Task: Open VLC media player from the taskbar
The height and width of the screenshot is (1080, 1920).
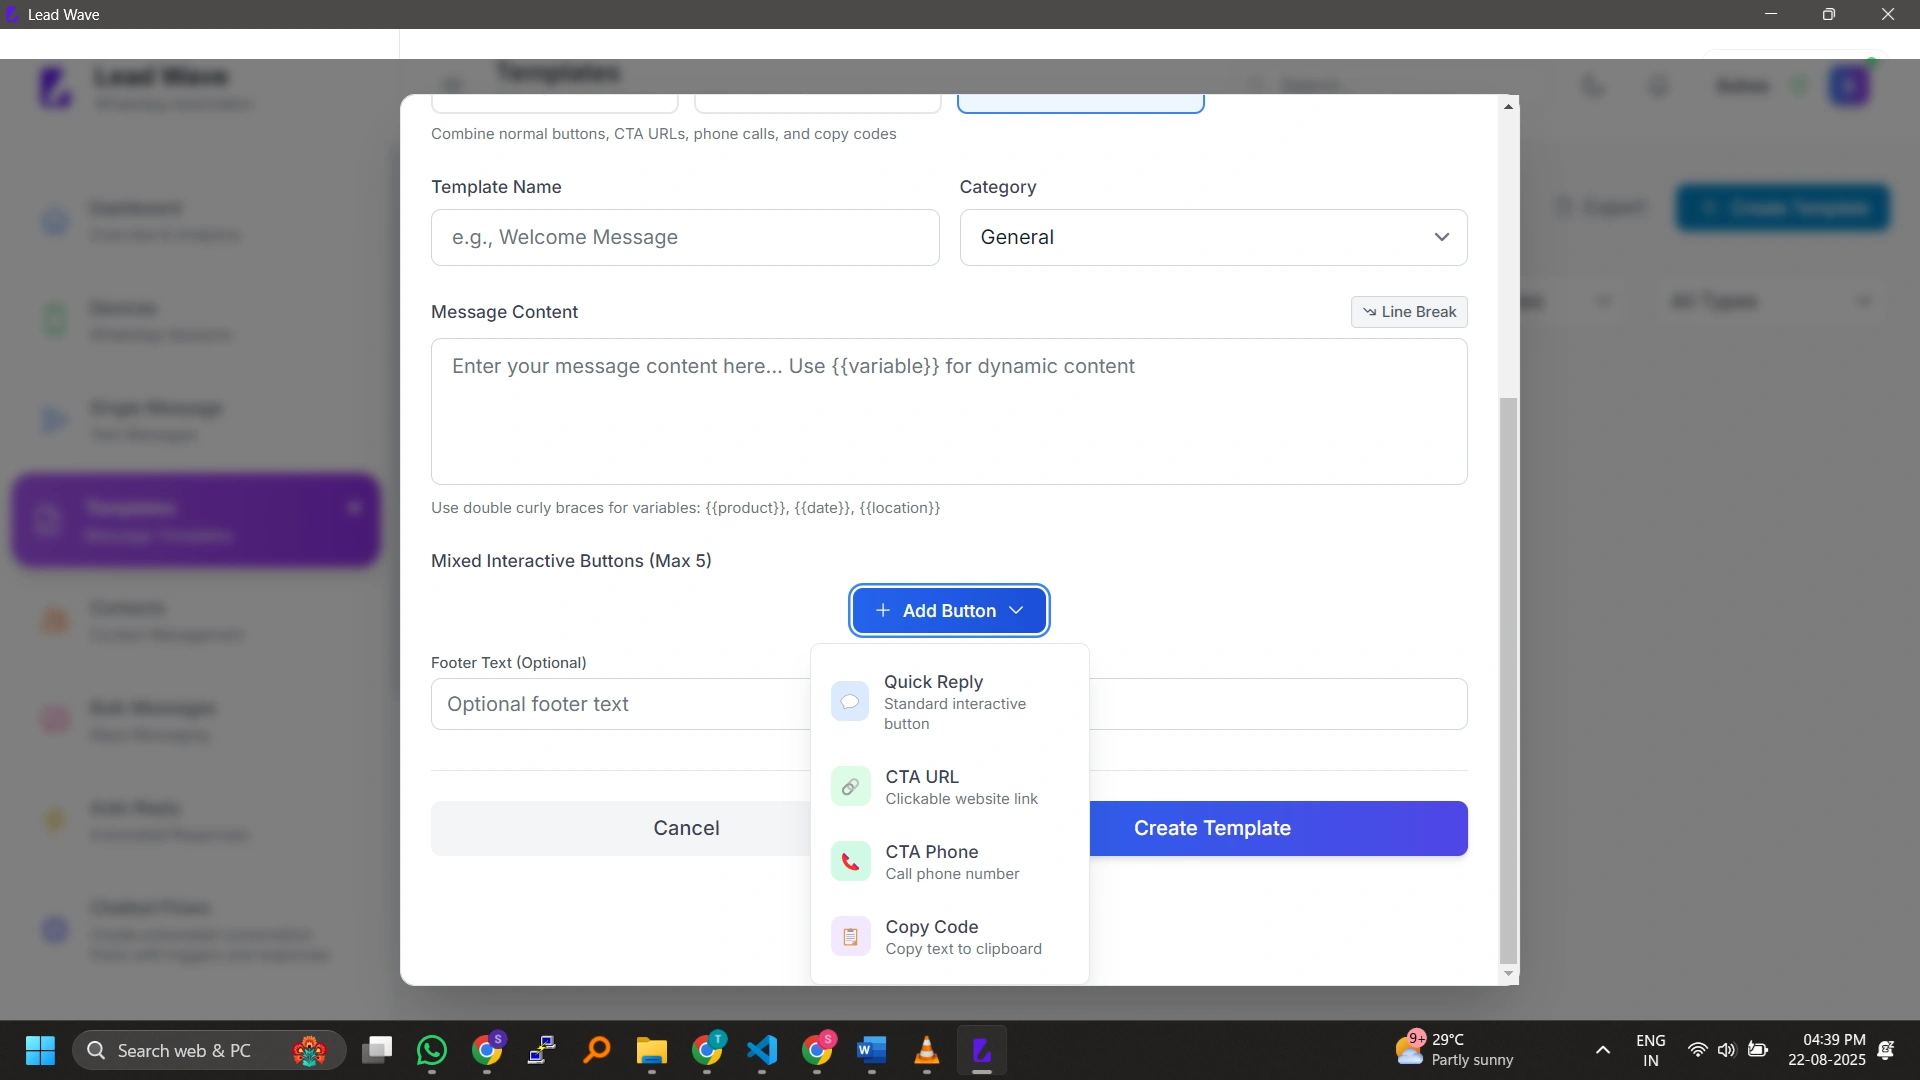Action: coord(927,1050)
